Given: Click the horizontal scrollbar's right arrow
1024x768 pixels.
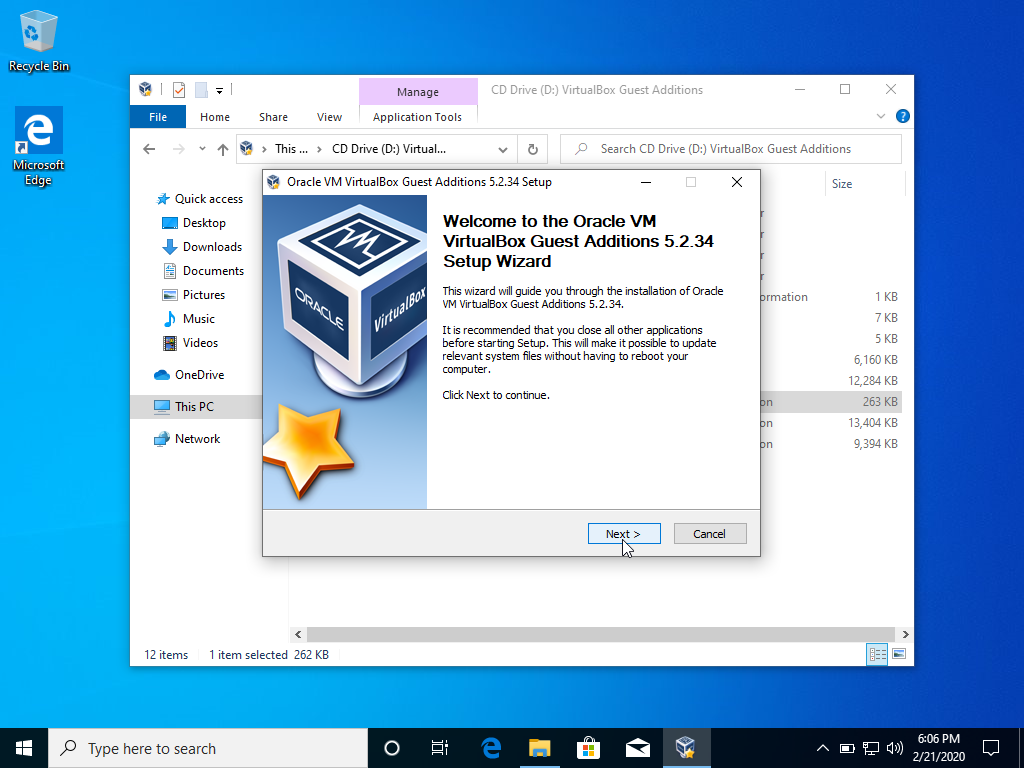Looking at the screenshot, I should 905,634.
